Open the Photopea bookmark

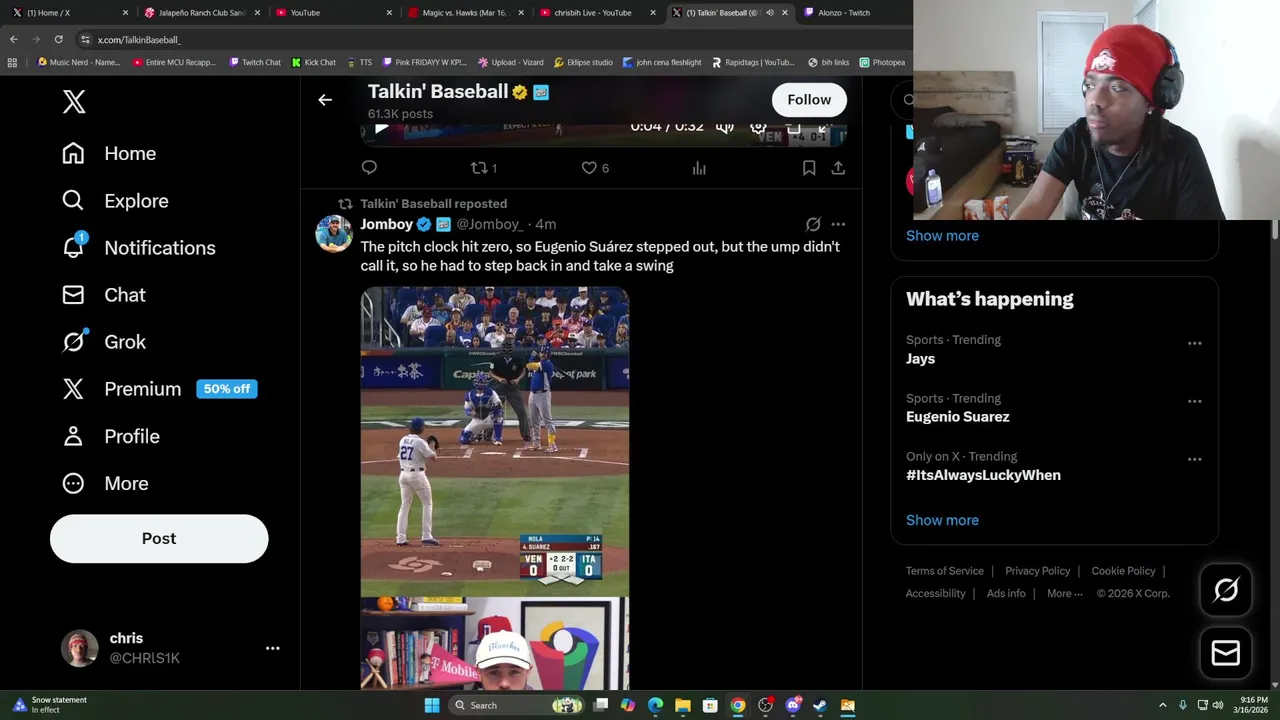pyautogui.click(x=882, y=62)
